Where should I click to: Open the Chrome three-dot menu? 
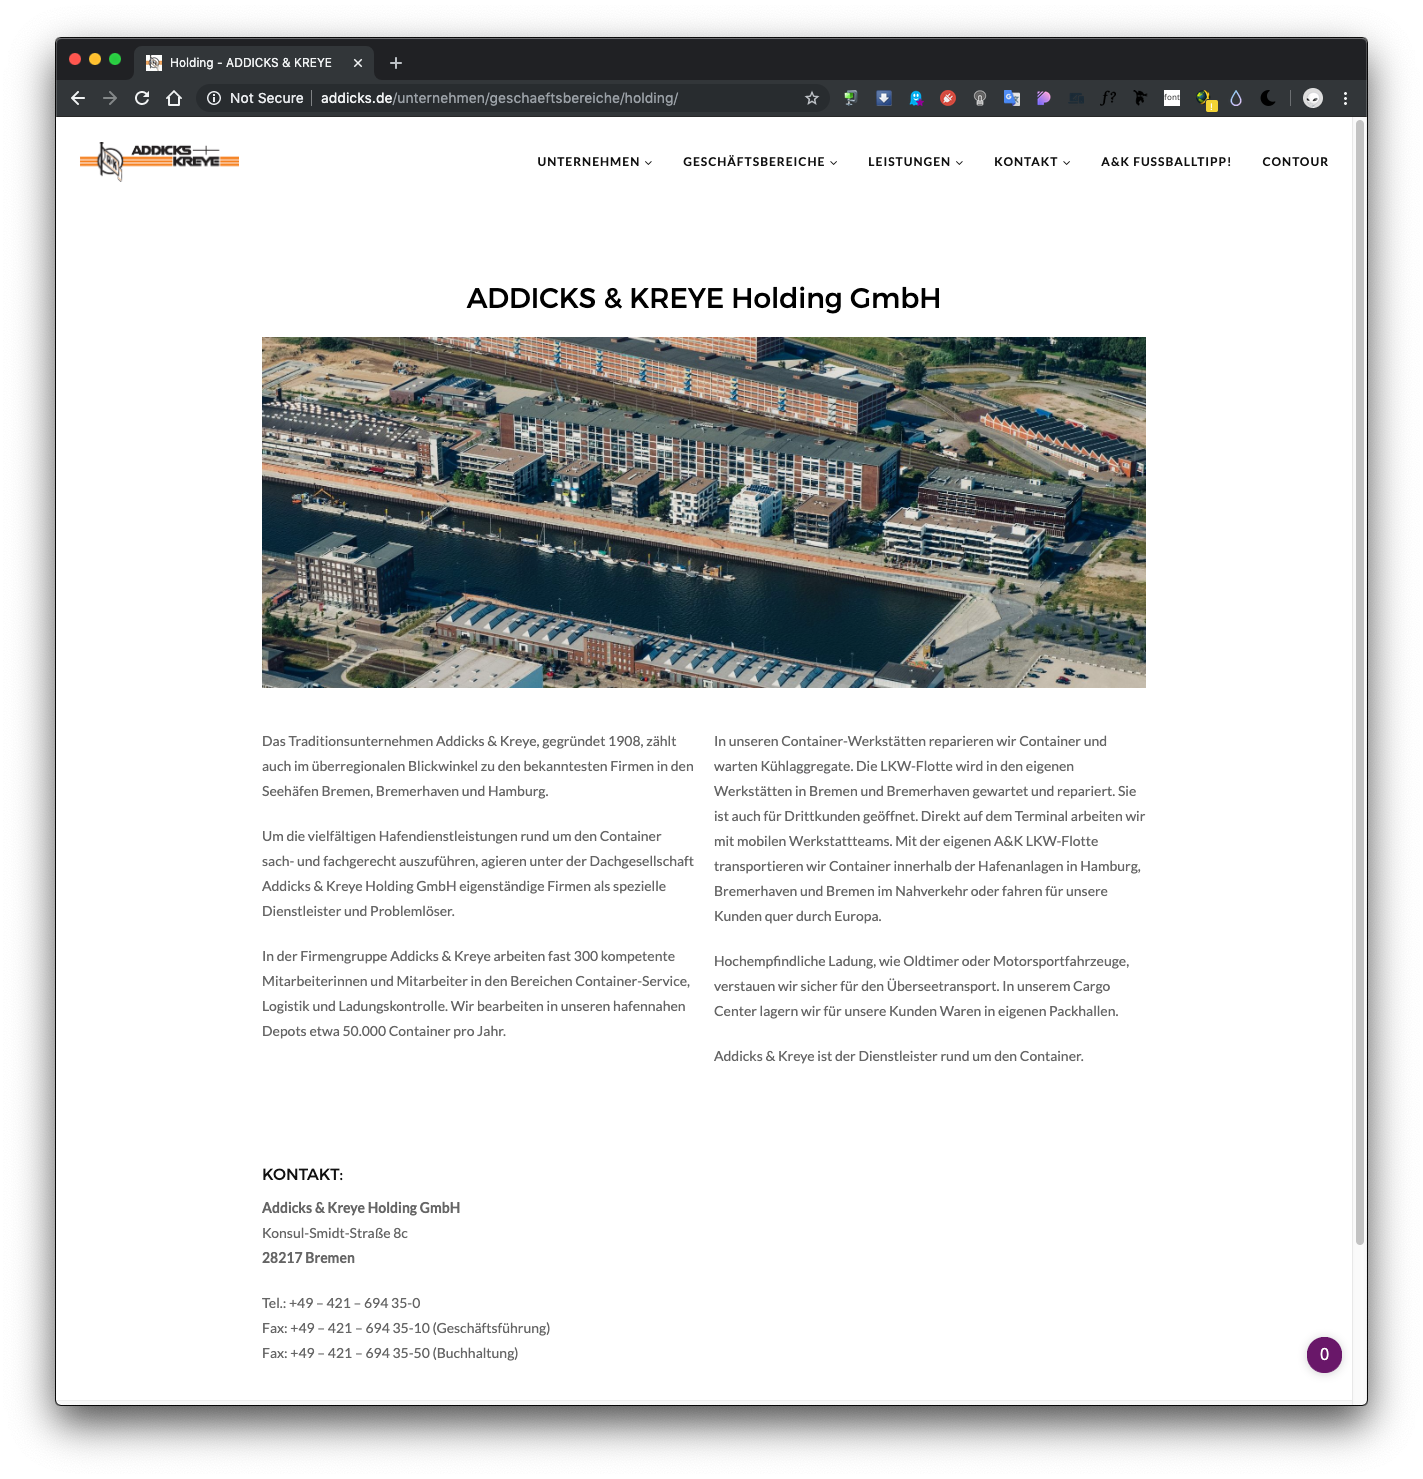1345,98
